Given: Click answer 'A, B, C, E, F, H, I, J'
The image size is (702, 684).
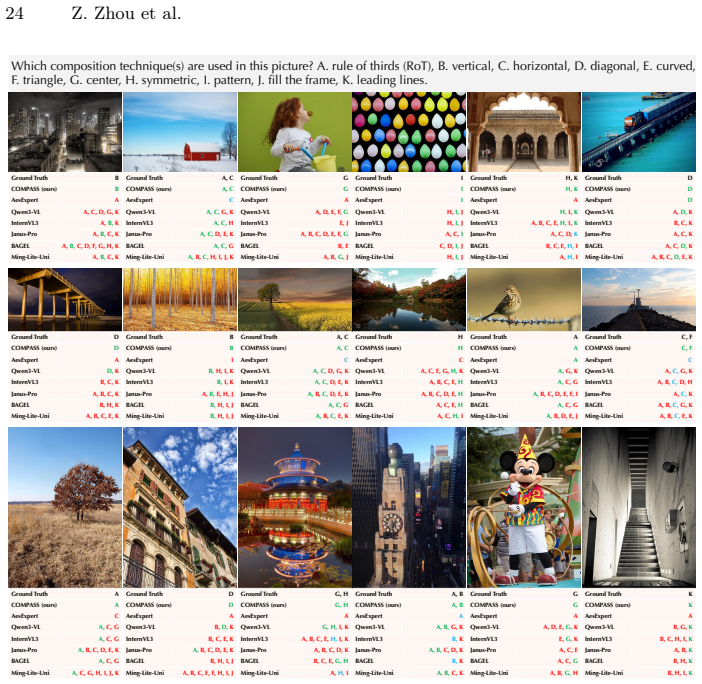Looking at the screenshot, I should click(208, 673).
